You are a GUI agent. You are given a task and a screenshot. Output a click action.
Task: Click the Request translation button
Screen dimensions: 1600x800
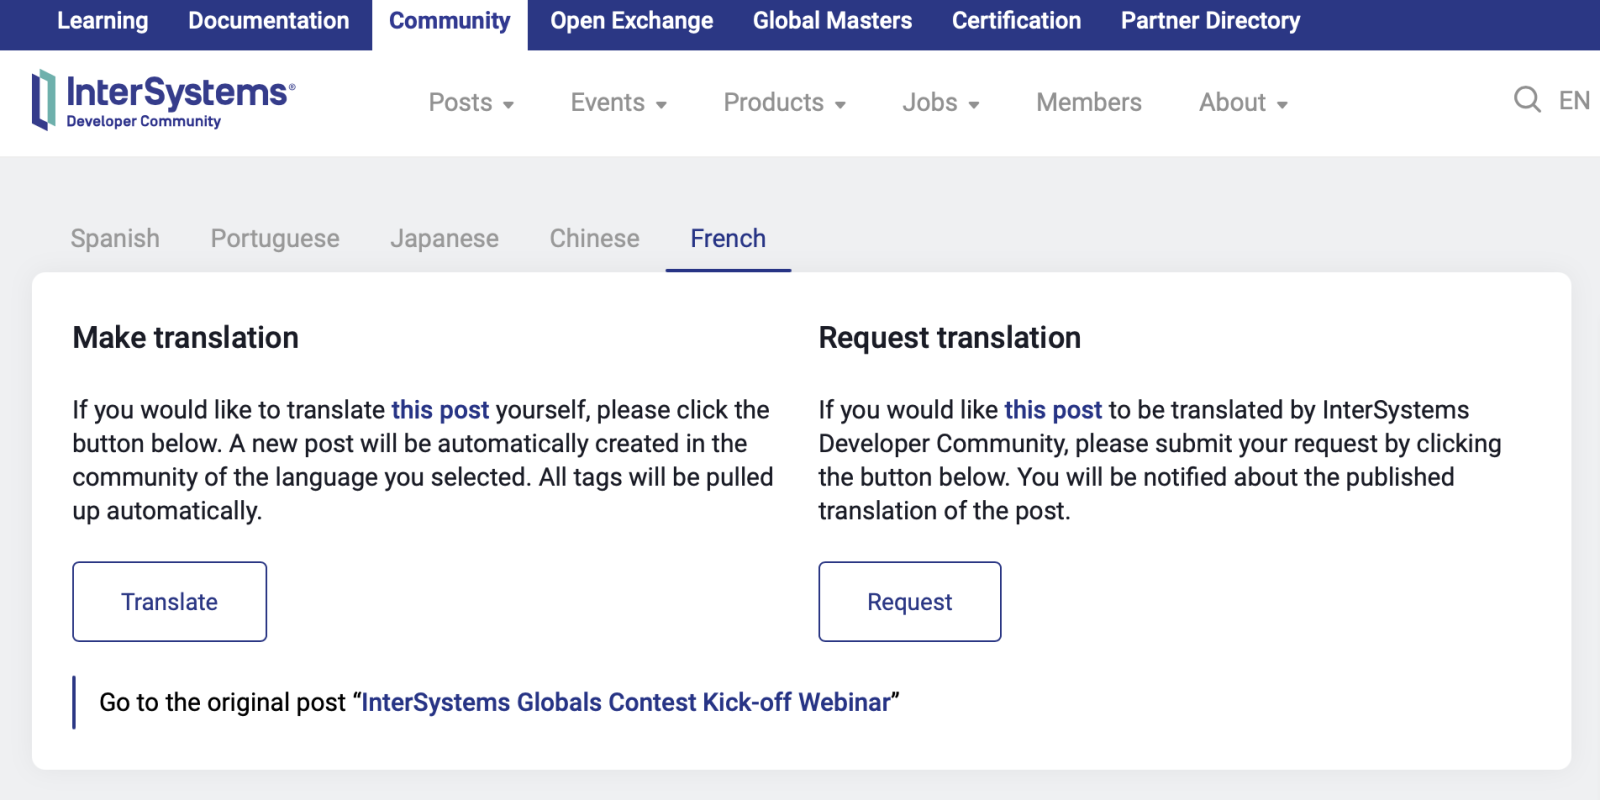909,602
